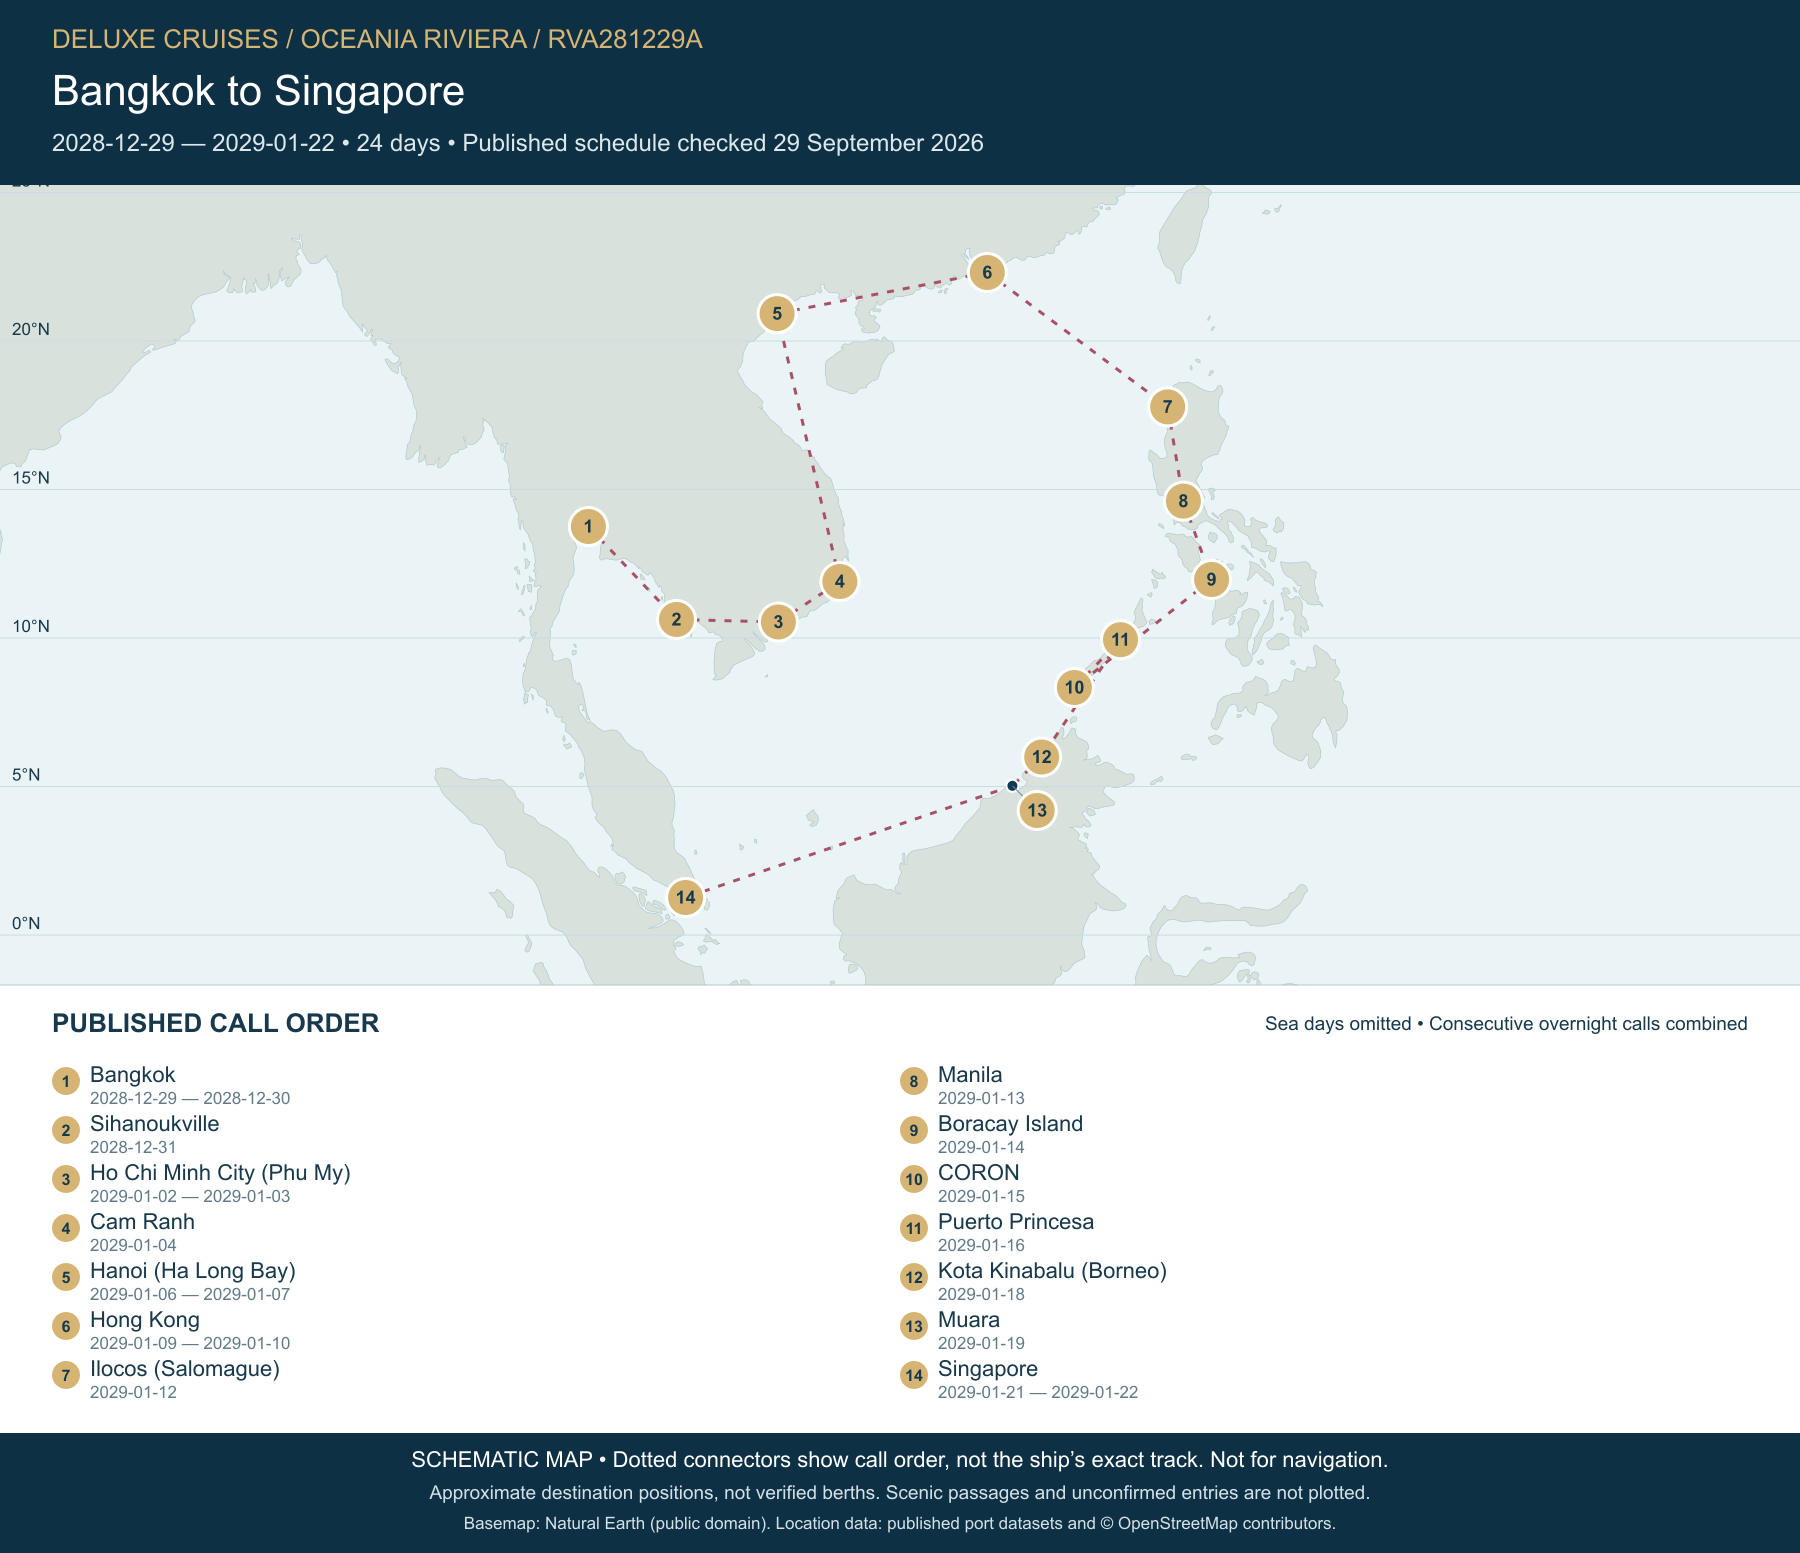Click the legend badge numbered 8
Image resolution: width=1800 pixels, height=1553 pixels.
(x=914, y=1081)
